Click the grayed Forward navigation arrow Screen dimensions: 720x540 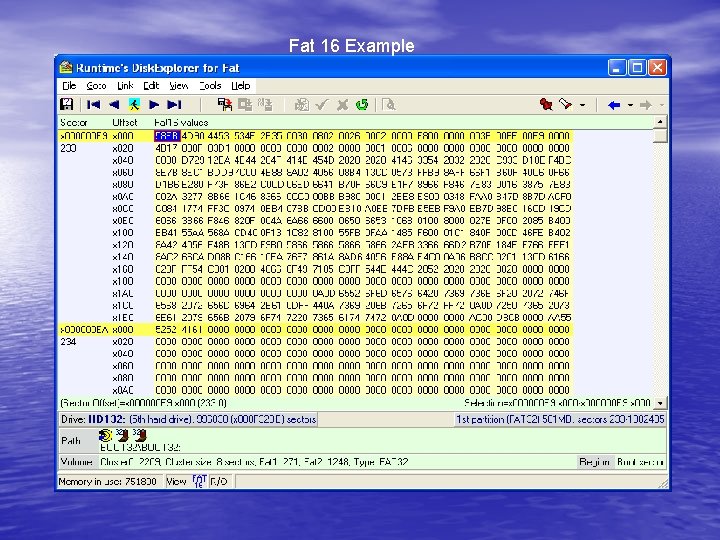click(x=646, y=105)
